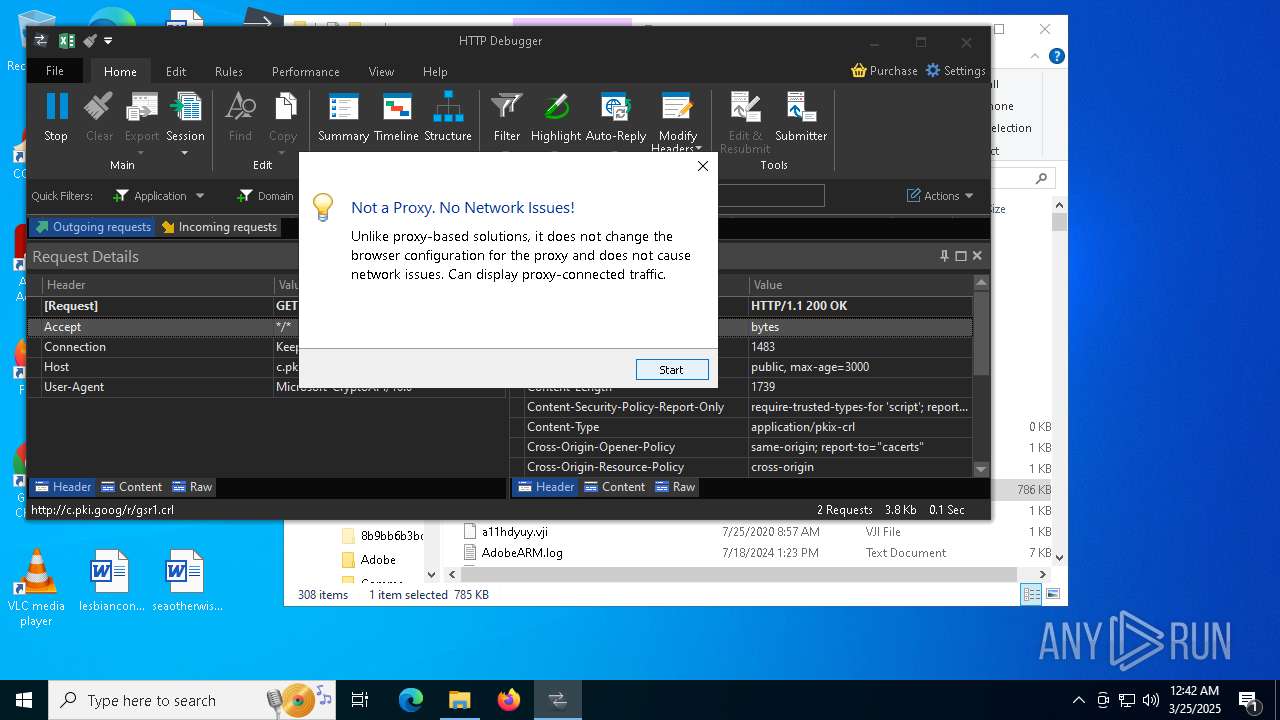Open the Task View button

pyautogui.click(x=360, y=700)
